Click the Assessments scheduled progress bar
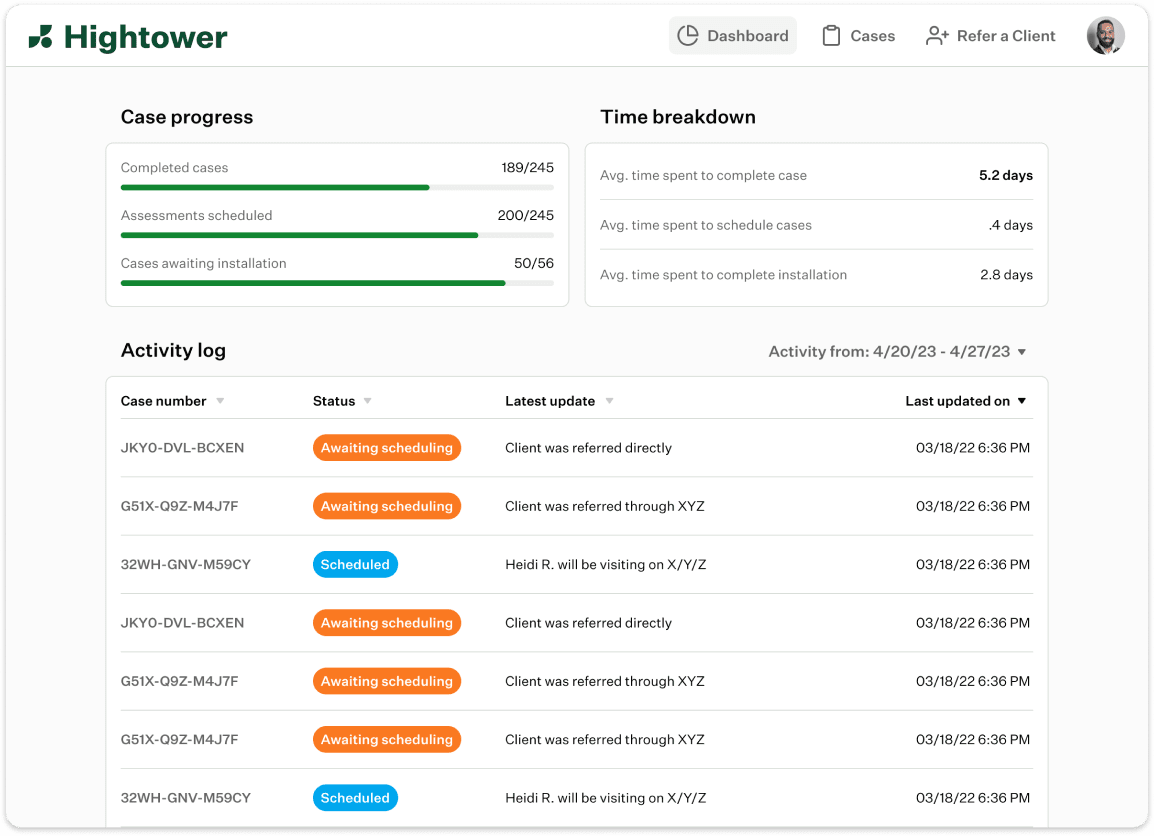This screenshot has width=1154, height=836. tap(337, 235)
